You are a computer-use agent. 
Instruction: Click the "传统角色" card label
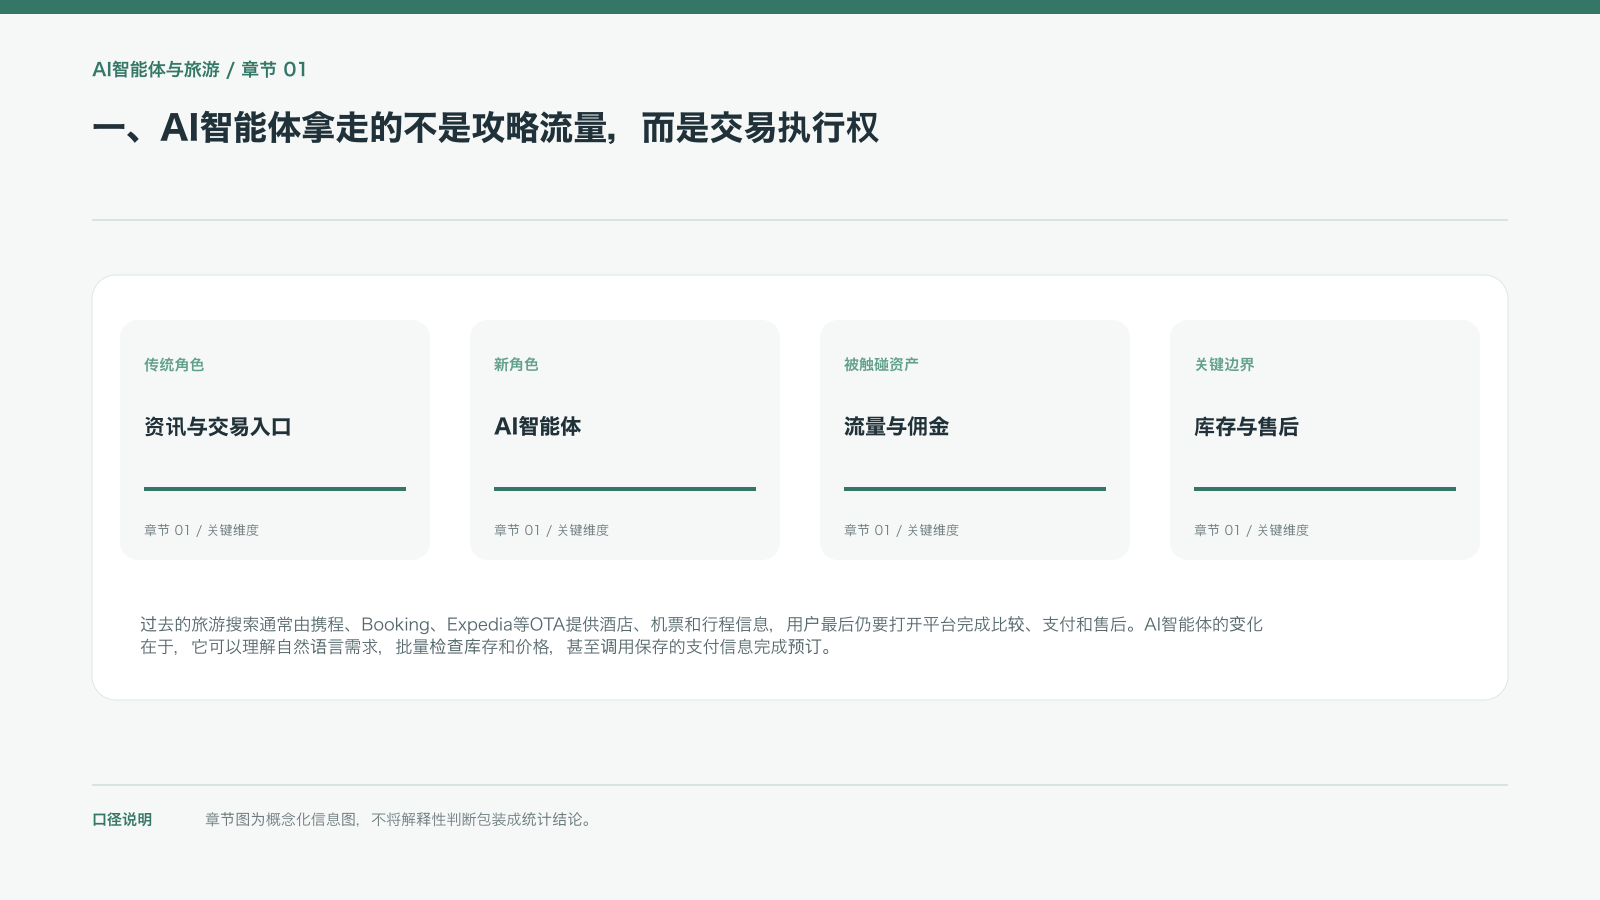tap(174, 365)
